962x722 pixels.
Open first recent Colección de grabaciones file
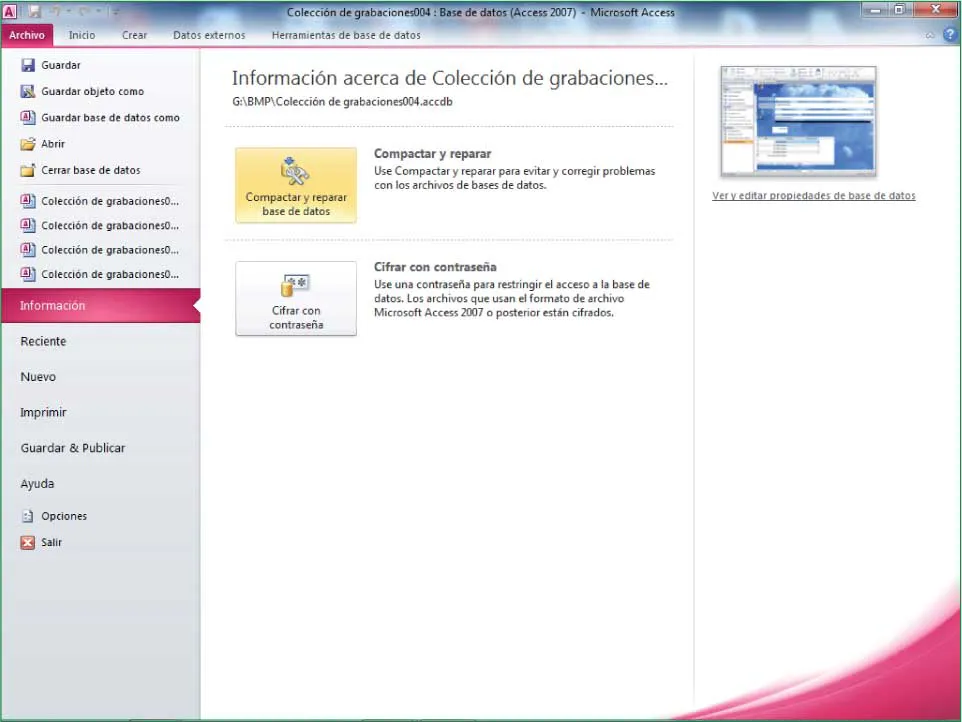coord(109,201)
